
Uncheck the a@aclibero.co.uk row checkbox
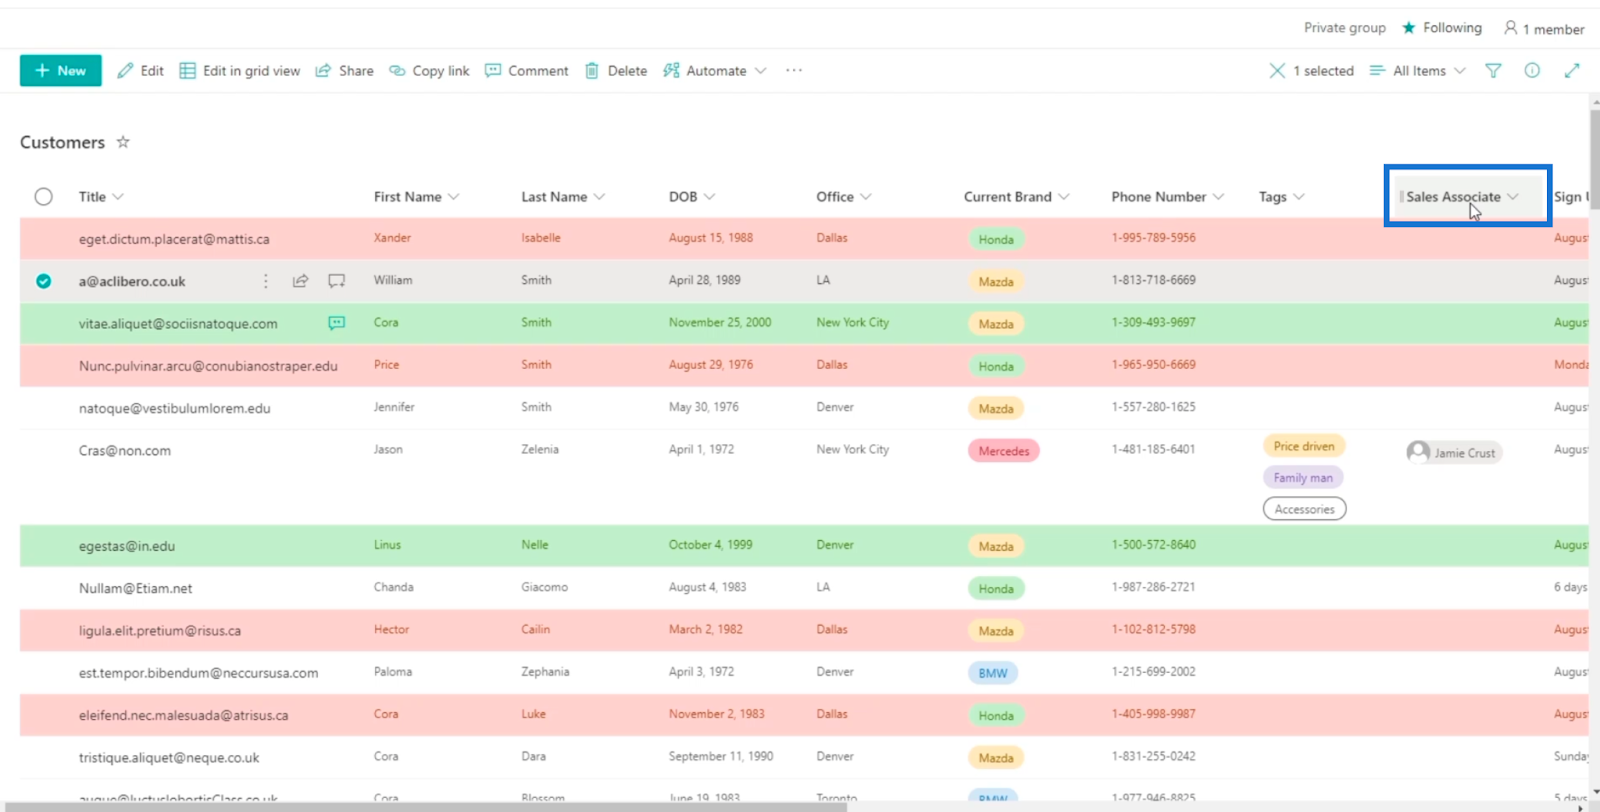[43, 281]
